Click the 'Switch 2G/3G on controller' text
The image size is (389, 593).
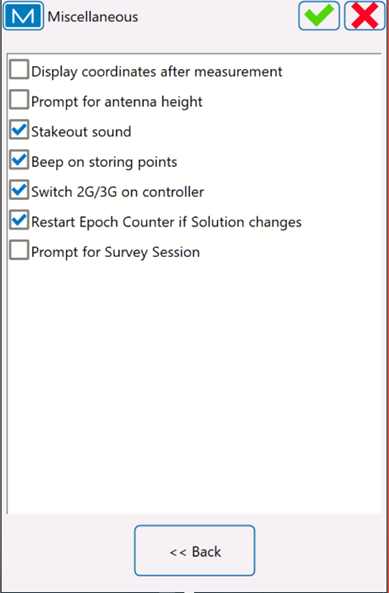point(118,192)
